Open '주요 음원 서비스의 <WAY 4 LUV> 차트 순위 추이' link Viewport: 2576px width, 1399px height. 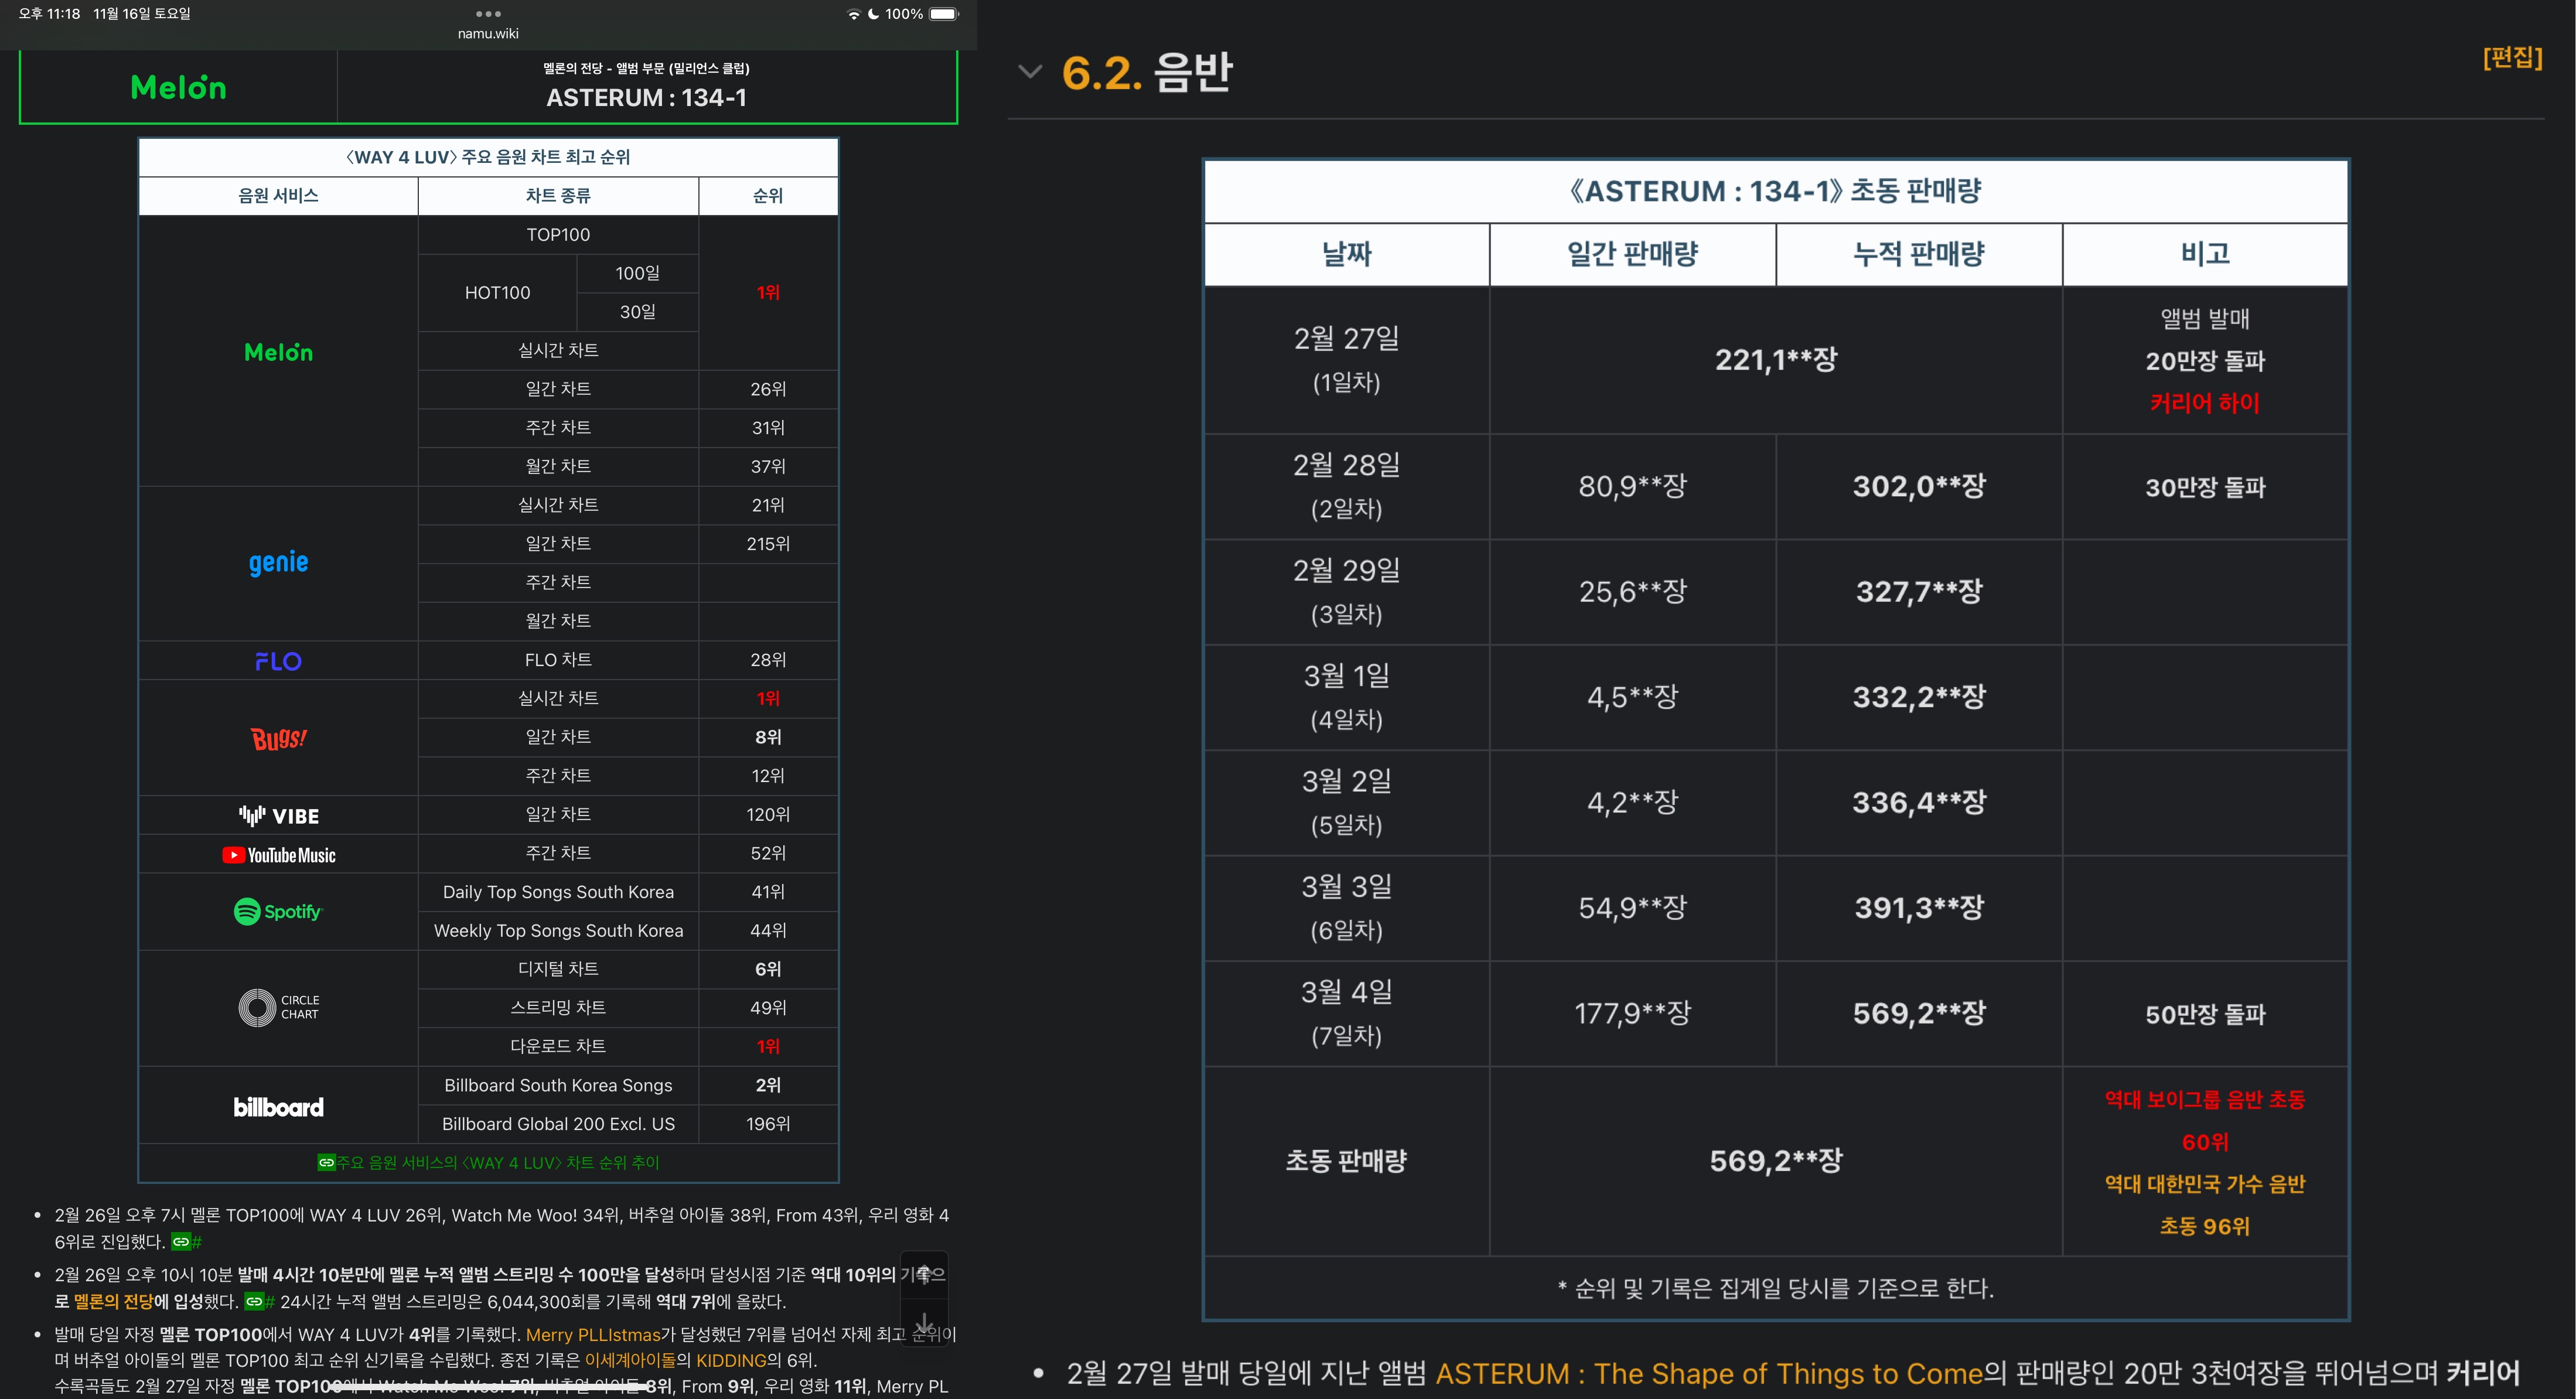pyautogui.click(x=498, y=1162)
